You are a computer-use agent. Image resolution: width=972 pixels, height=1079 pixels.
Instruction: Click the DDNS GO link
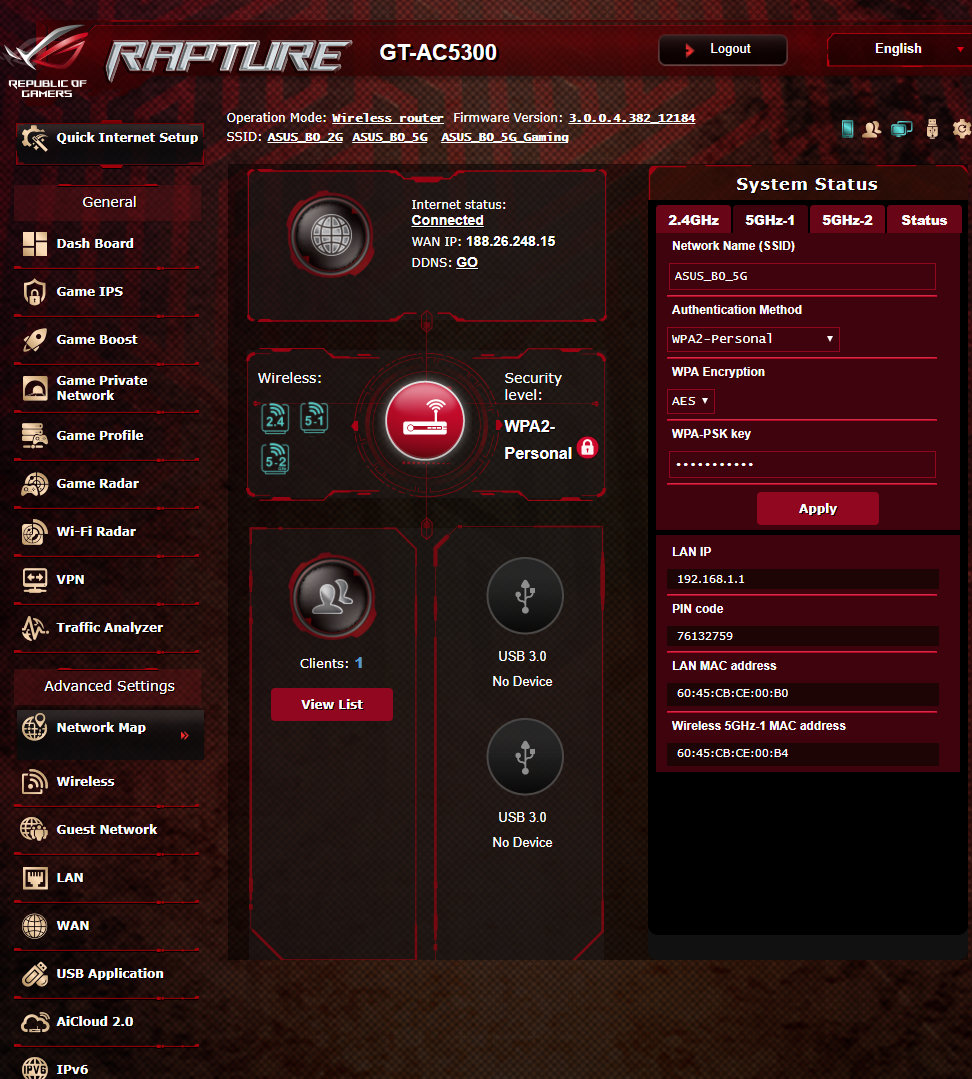click(466, 263)
